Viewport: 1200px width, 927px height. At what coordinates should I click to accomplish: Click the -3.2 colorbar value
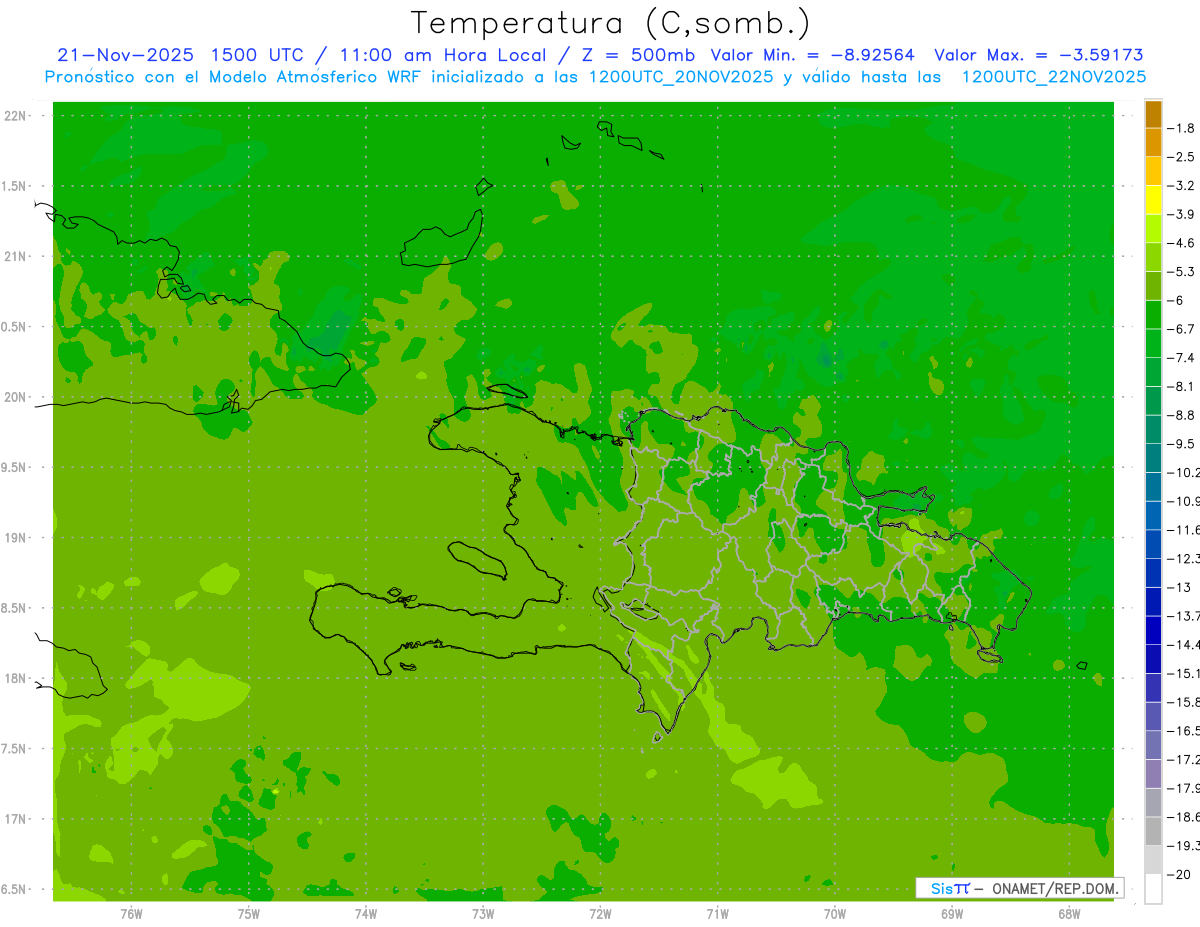tap(1182, 186)
